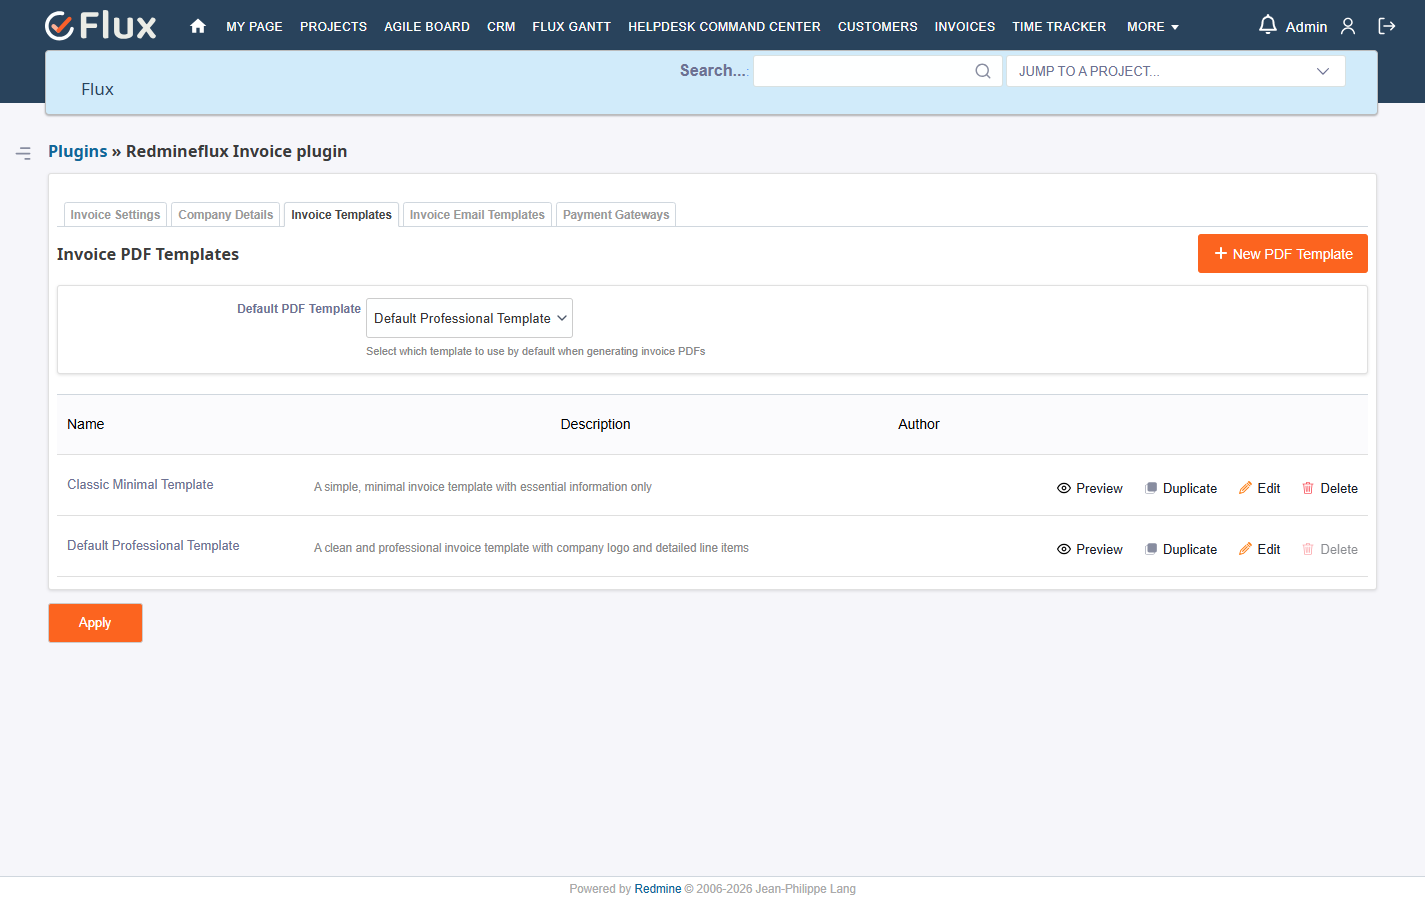
Task: Open My Page menu item
Action: pyautogui.click(x=254, y=27)
